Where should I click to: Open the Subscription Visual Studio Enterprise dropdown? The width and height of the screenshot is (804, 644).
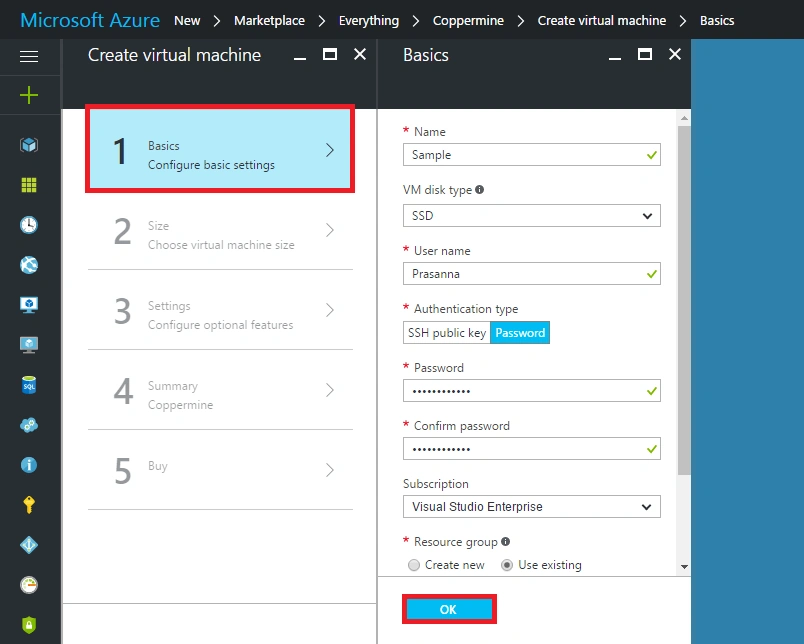pos(532,507)
